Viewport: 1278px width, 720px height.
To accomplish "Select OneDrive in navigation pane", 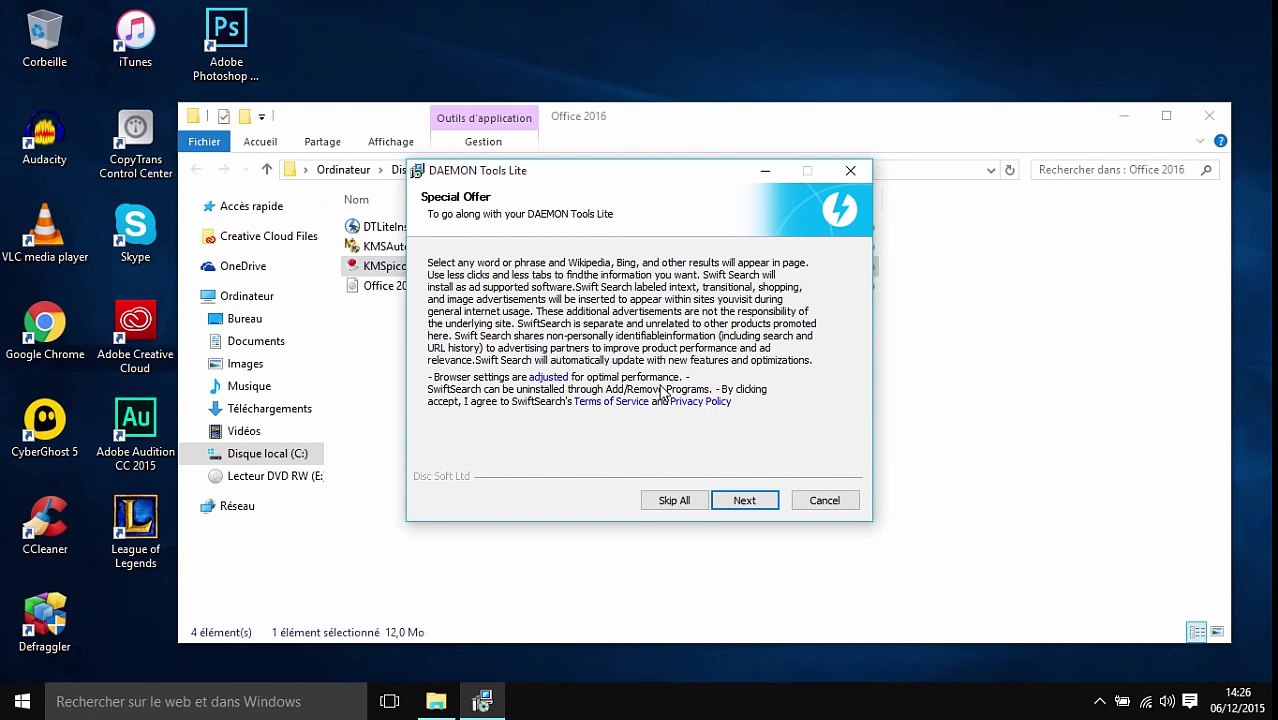I will [x=243, y=266].
